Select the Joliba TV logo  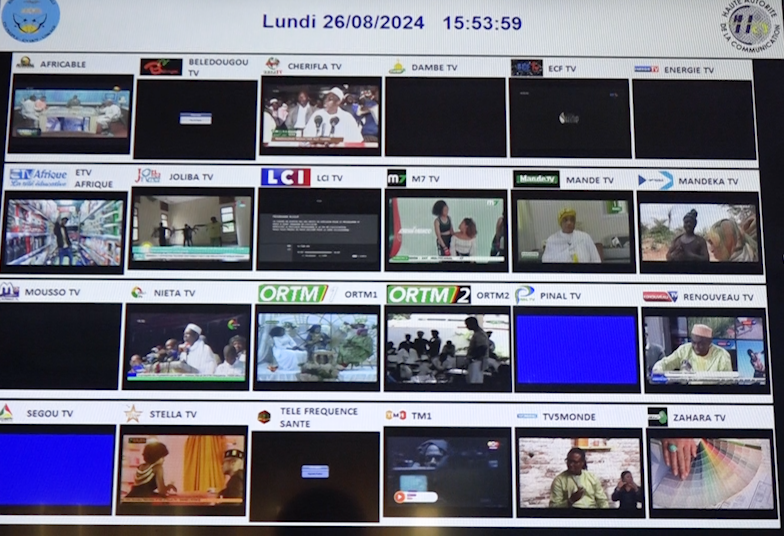(148, 176)
